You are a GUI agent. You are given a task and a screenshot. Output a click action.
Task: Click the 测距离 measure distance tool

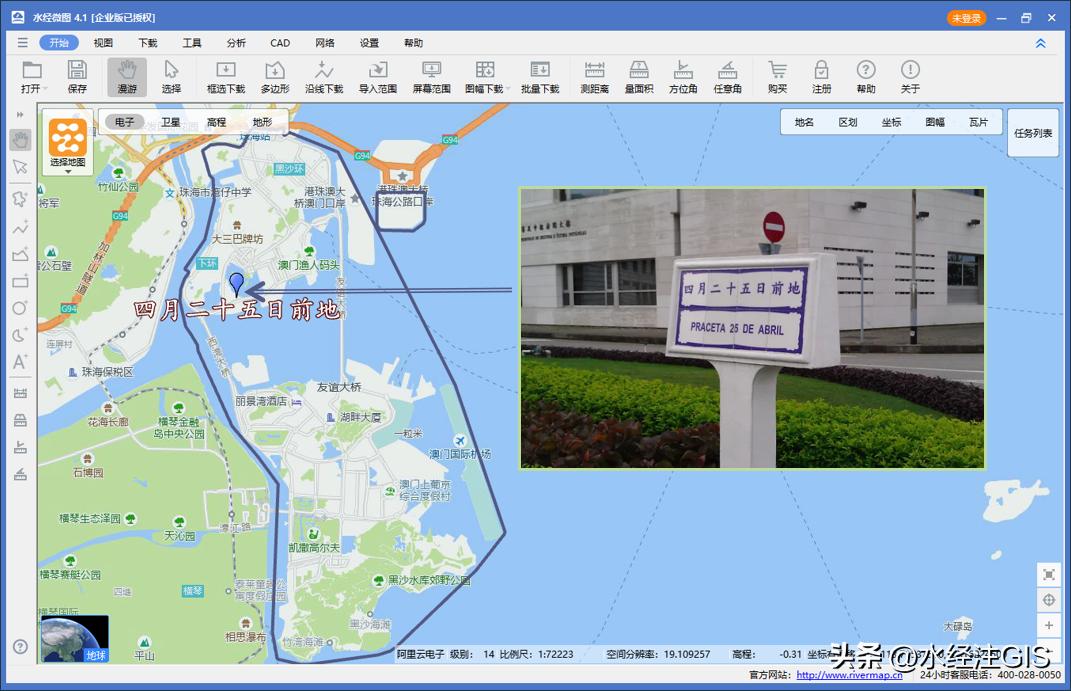(595, 76)
